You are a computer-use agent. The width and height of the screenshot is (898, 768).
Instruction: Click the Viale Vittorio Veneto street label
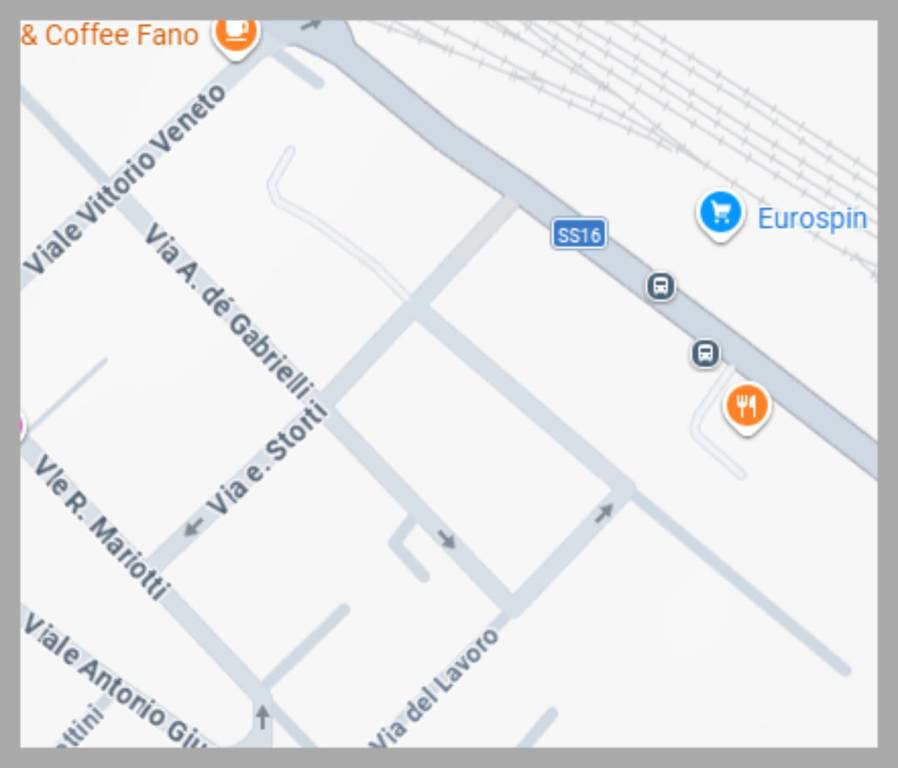[x=125, y=179]
